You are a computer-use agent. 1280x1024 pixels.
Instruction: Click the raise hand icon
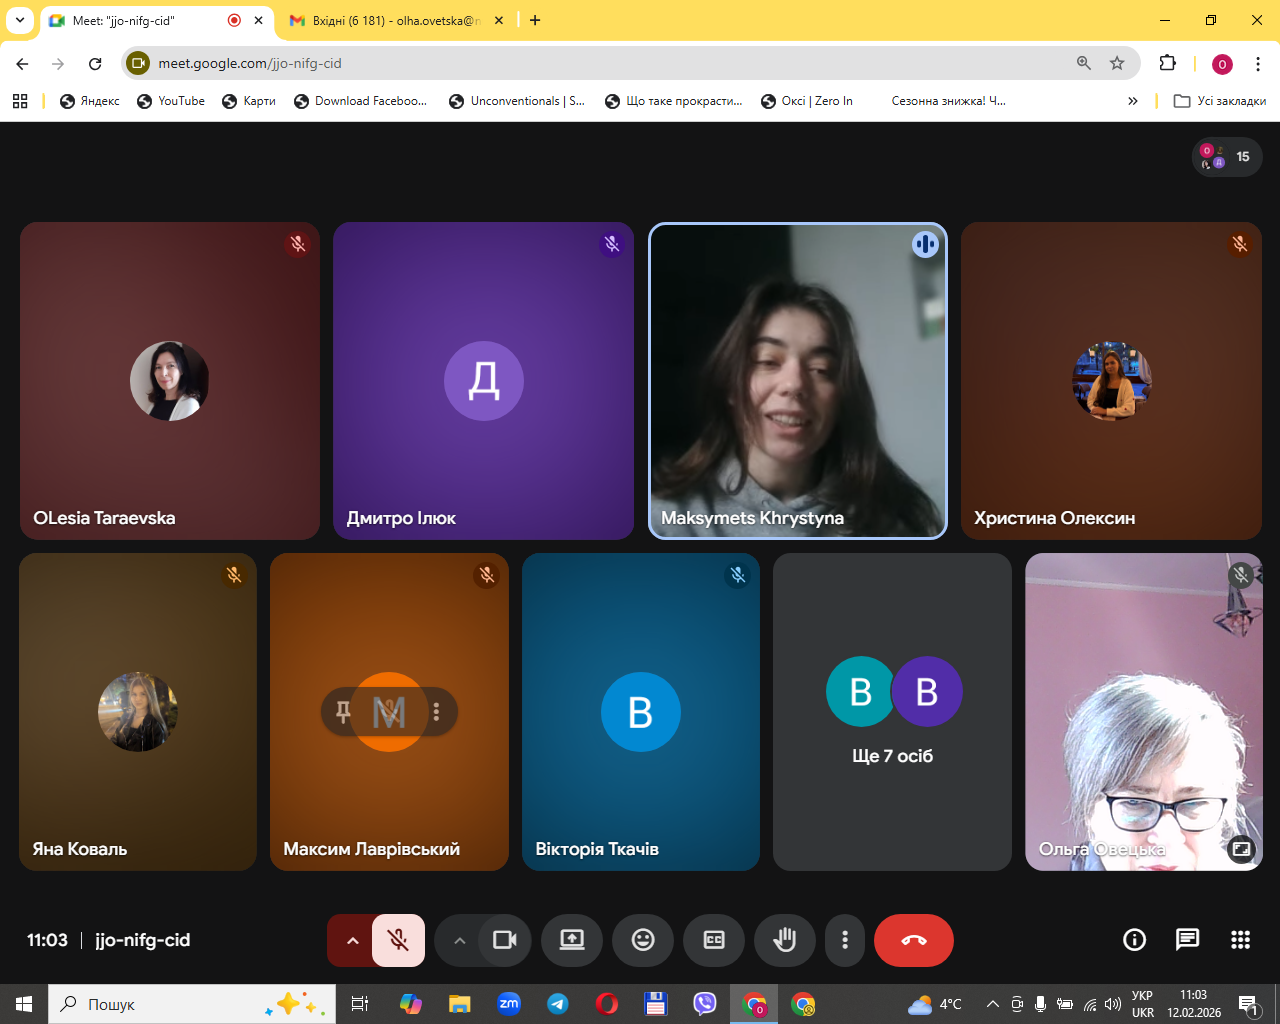click(x=785, y=940)
